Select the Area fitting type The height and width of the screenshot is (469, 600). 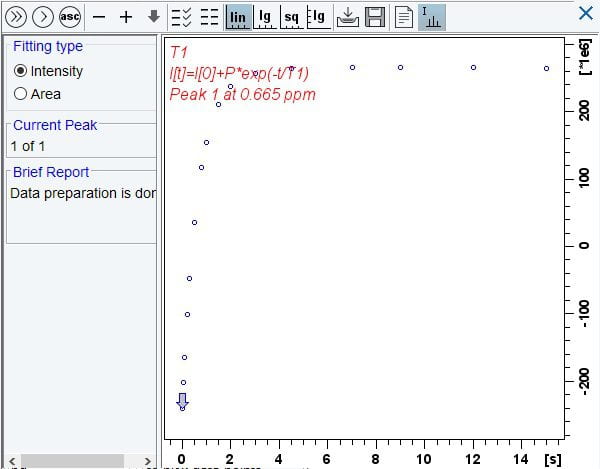pyautogui.click(x=21, y=94)
